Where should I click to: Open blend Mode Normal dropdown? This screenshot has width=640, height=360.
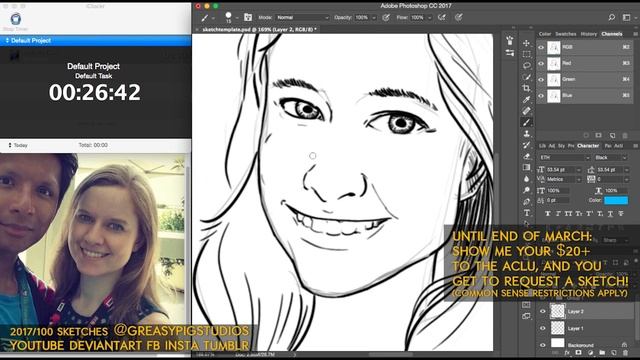[x=302, y=18]
